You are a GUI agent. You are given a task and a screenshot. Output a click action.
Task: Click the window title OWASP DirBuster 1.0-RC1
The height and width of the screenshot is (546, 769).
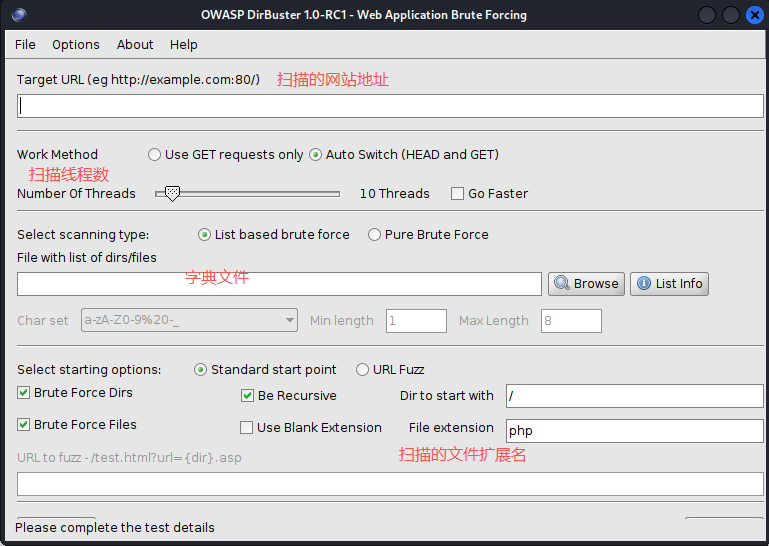click(x=363, y=15)
